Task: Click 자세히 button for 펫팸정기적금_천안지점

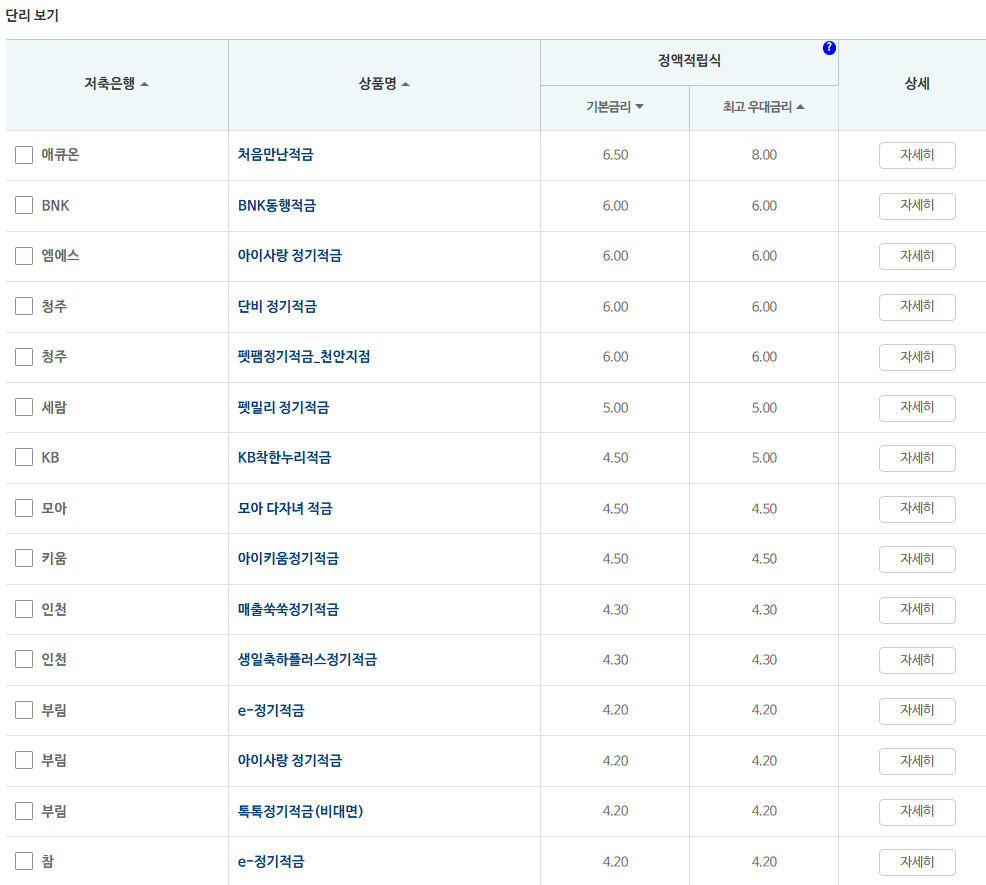Action: (917, 357)
